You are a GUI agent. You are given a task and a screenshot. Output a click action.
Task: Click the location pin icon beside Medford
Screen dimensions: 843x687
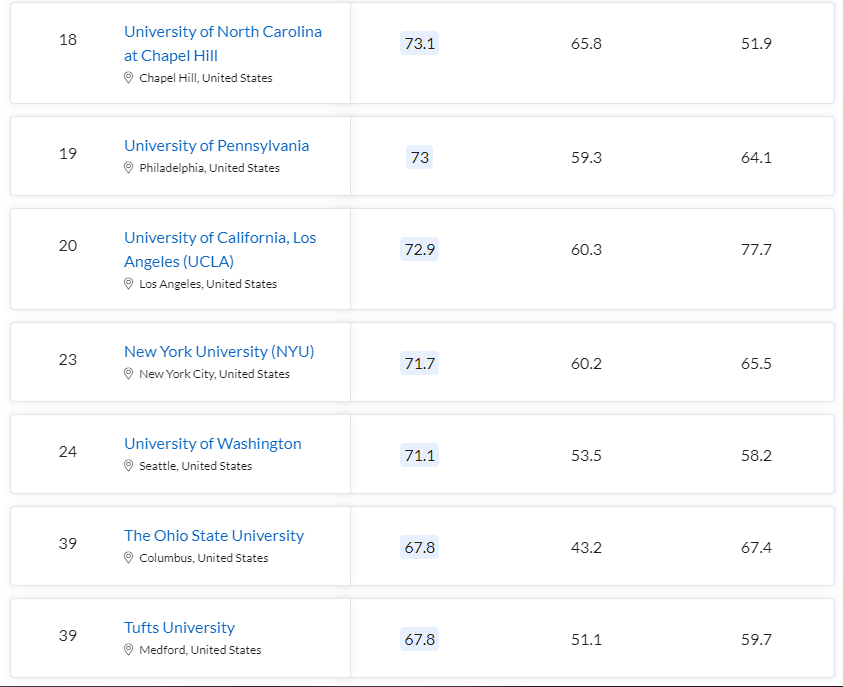[x=129, y=650]
